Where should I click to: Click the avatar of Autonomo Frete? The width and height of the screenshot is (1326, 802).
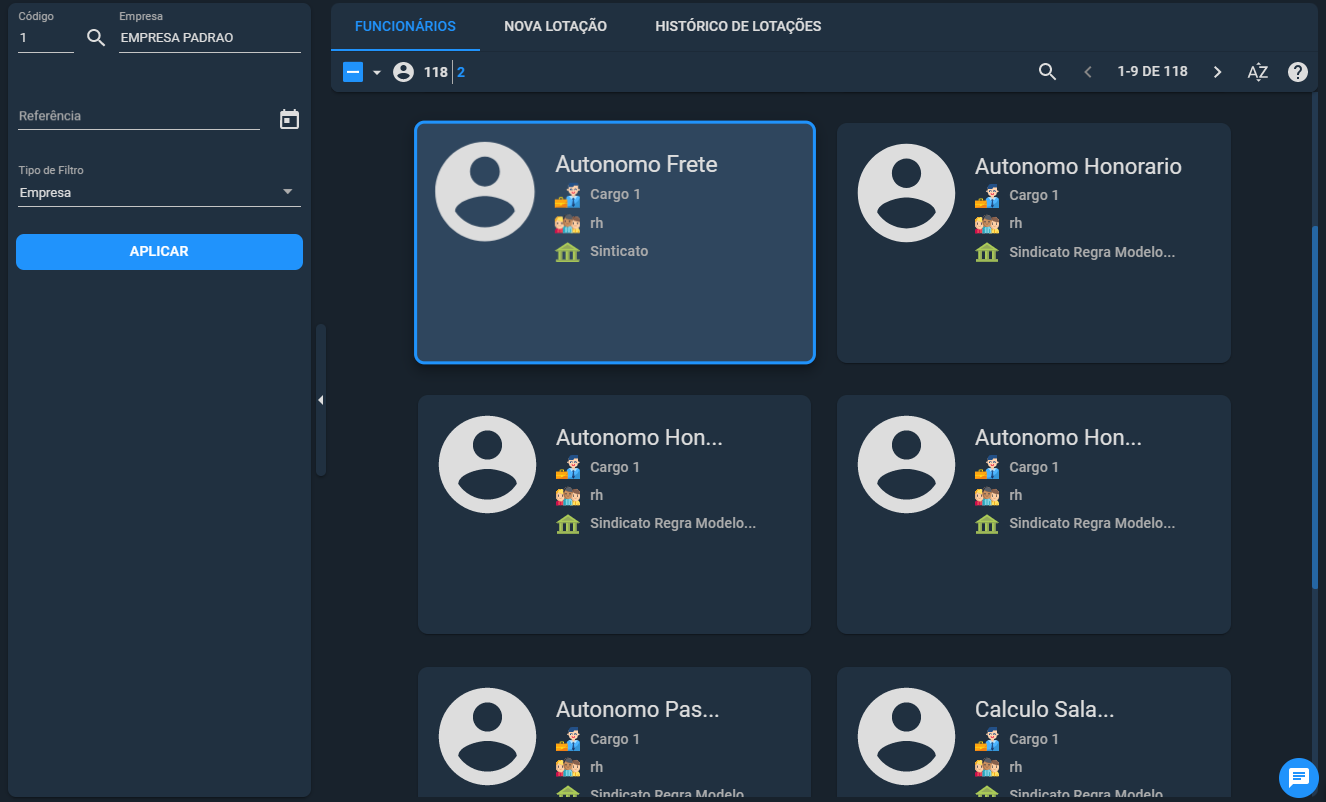(485, 192)
